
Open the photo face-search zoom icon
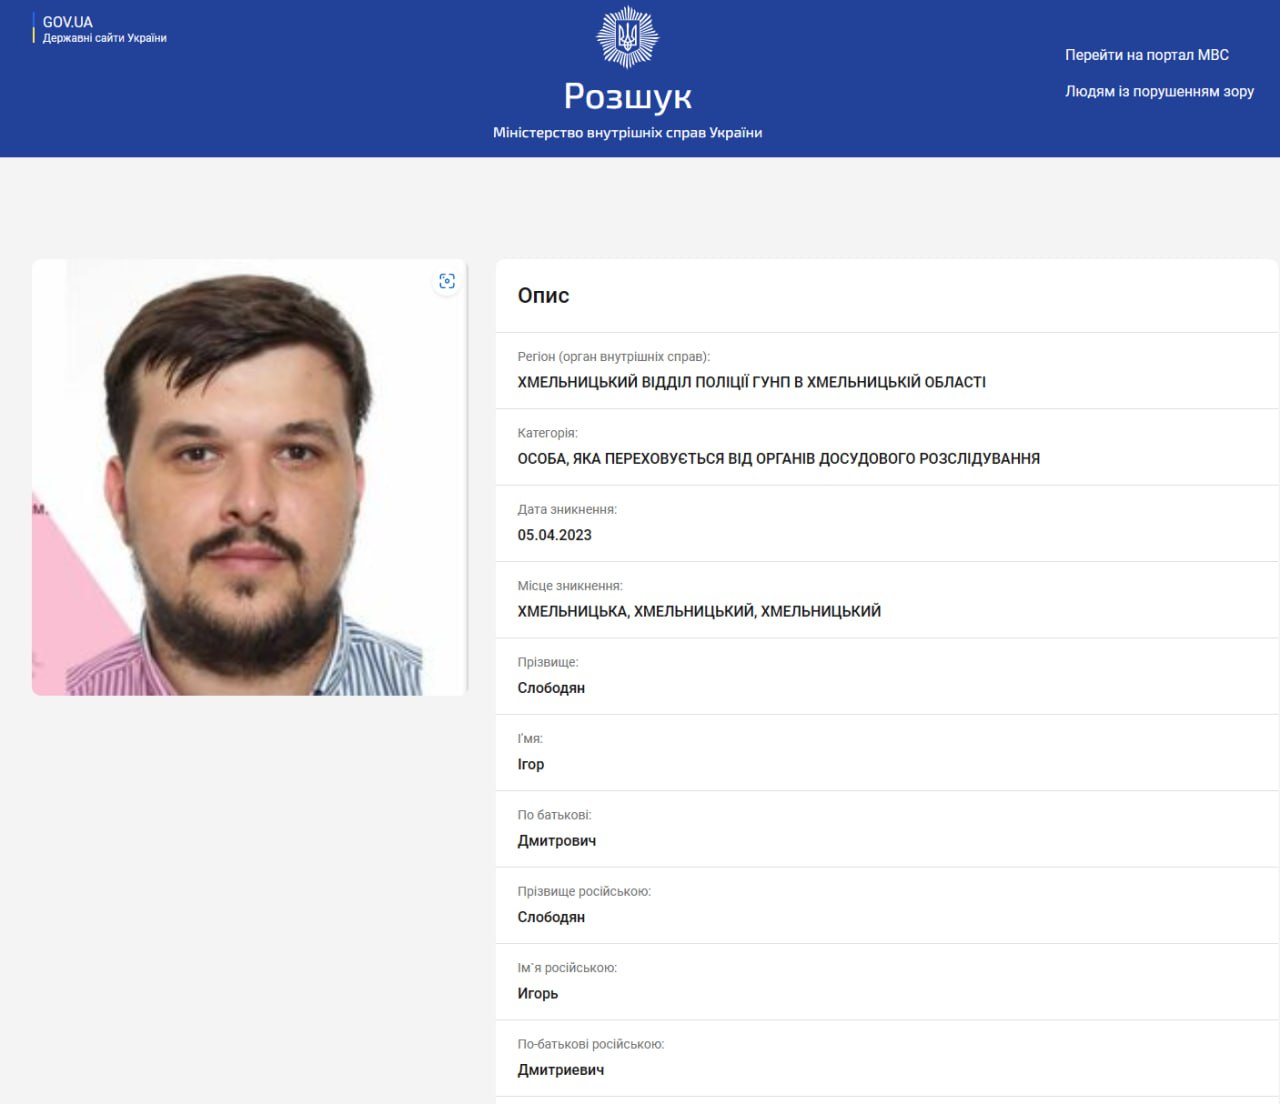coord(448,281)
